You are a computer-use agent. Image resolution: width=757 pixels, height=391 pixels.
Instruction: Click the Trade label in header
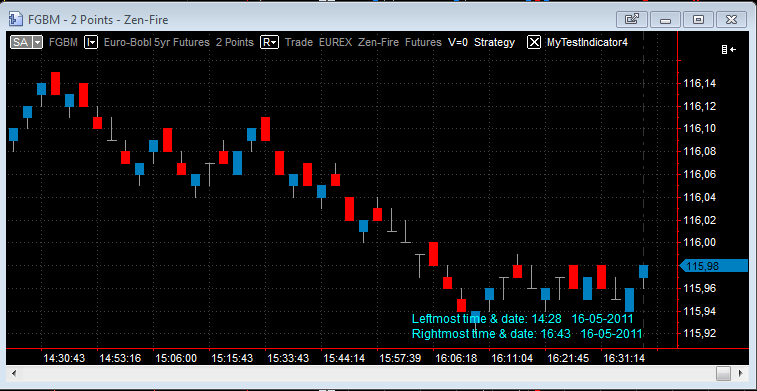tap(299, 42)
